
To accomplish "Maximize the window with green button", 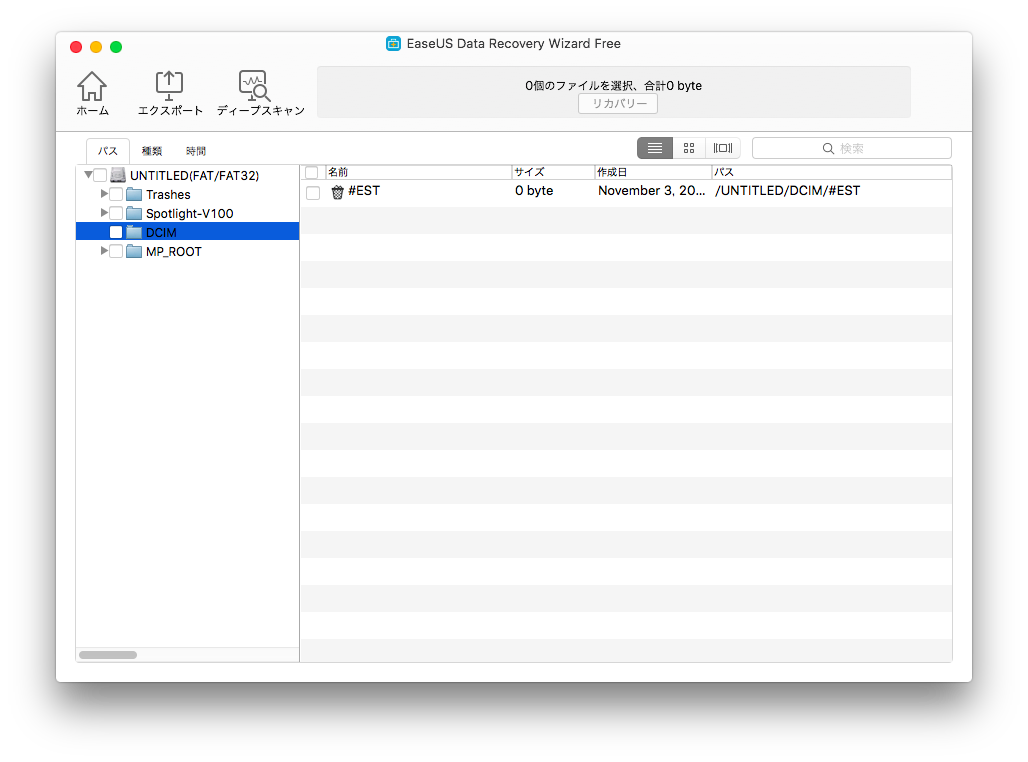I will point(116,47).
